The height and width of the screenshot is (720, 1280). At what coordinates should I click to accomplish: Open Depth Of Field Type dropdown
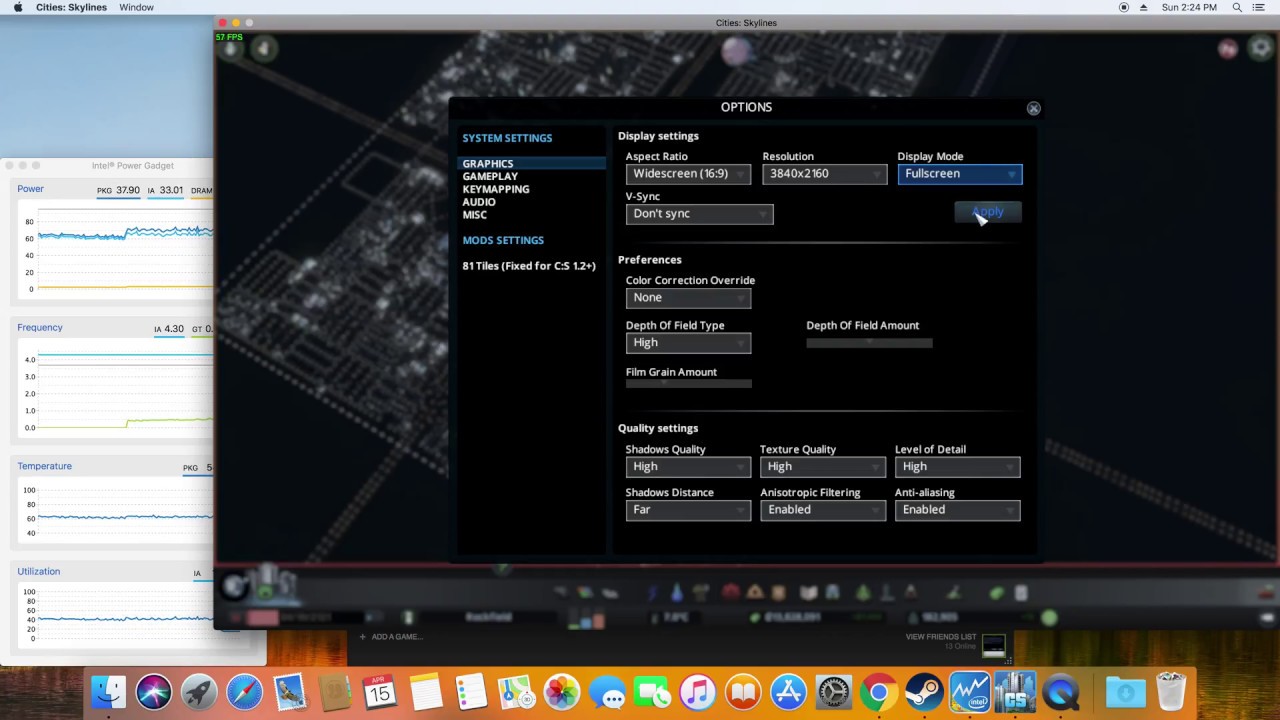click(688, 343)
